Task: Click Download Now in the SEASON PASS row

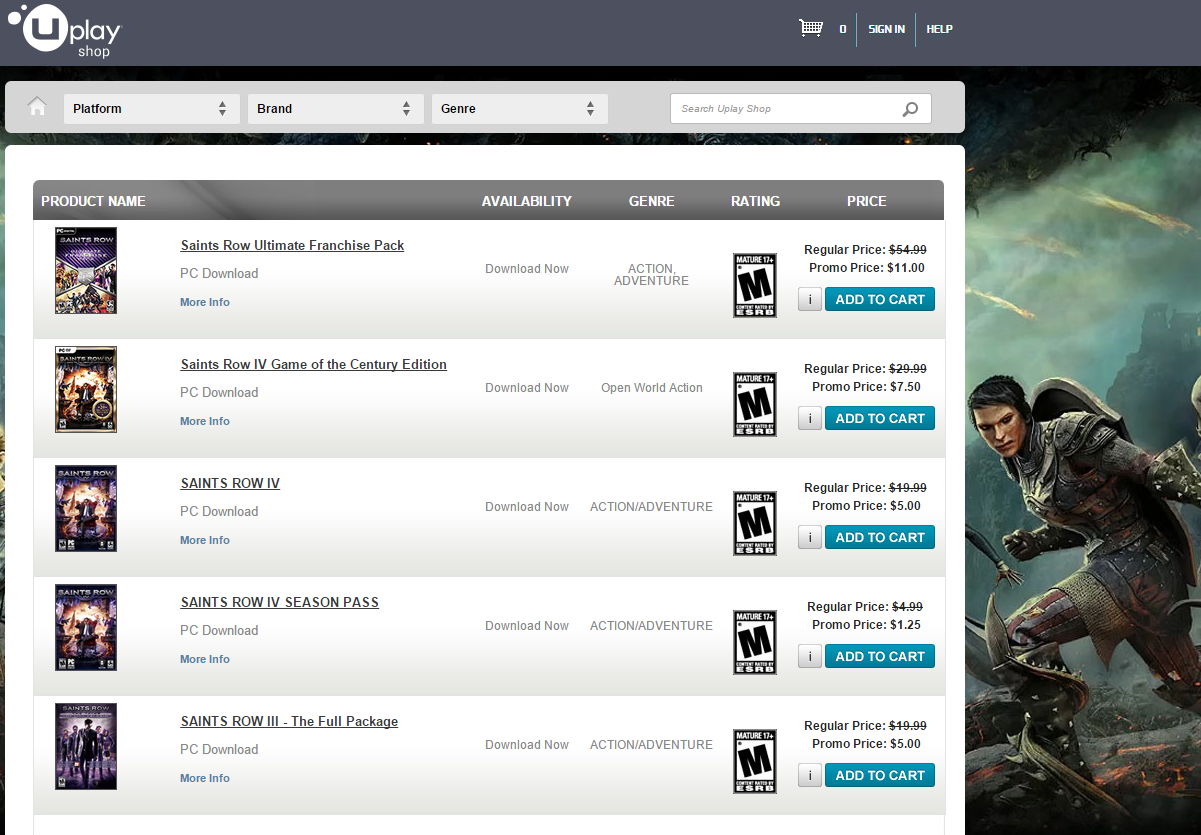Action: tap(527, 626)
